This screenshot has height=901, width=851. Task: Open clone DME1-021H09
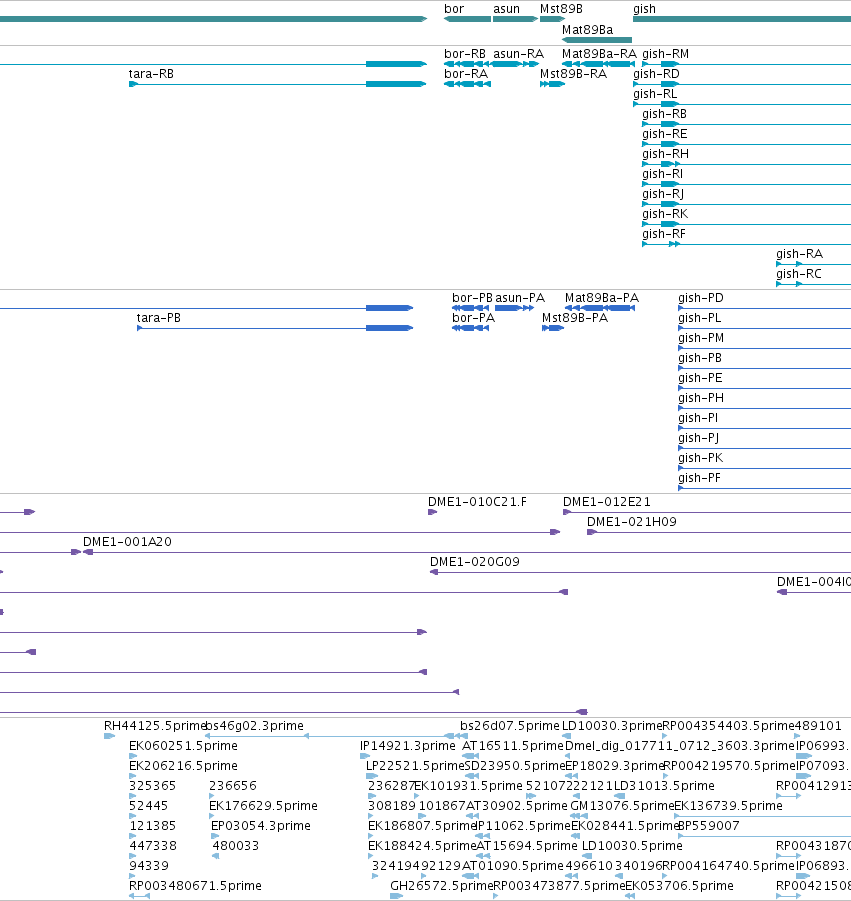[631, 522]
